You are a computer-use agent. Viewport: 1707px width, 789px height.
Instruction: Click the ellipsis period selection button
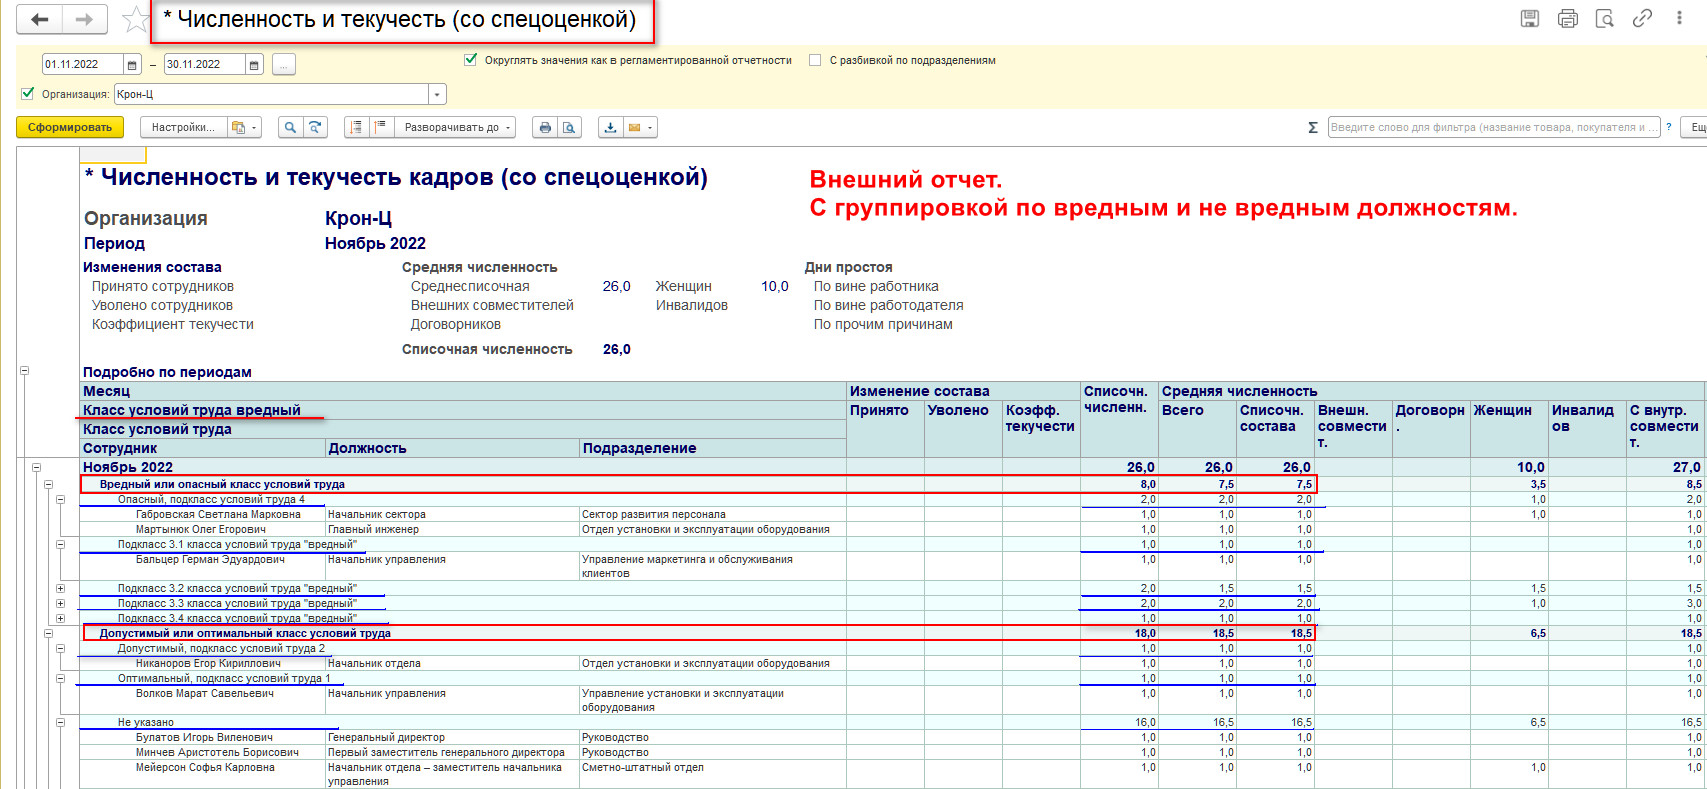pyautogui.click(x=283, y=65)
